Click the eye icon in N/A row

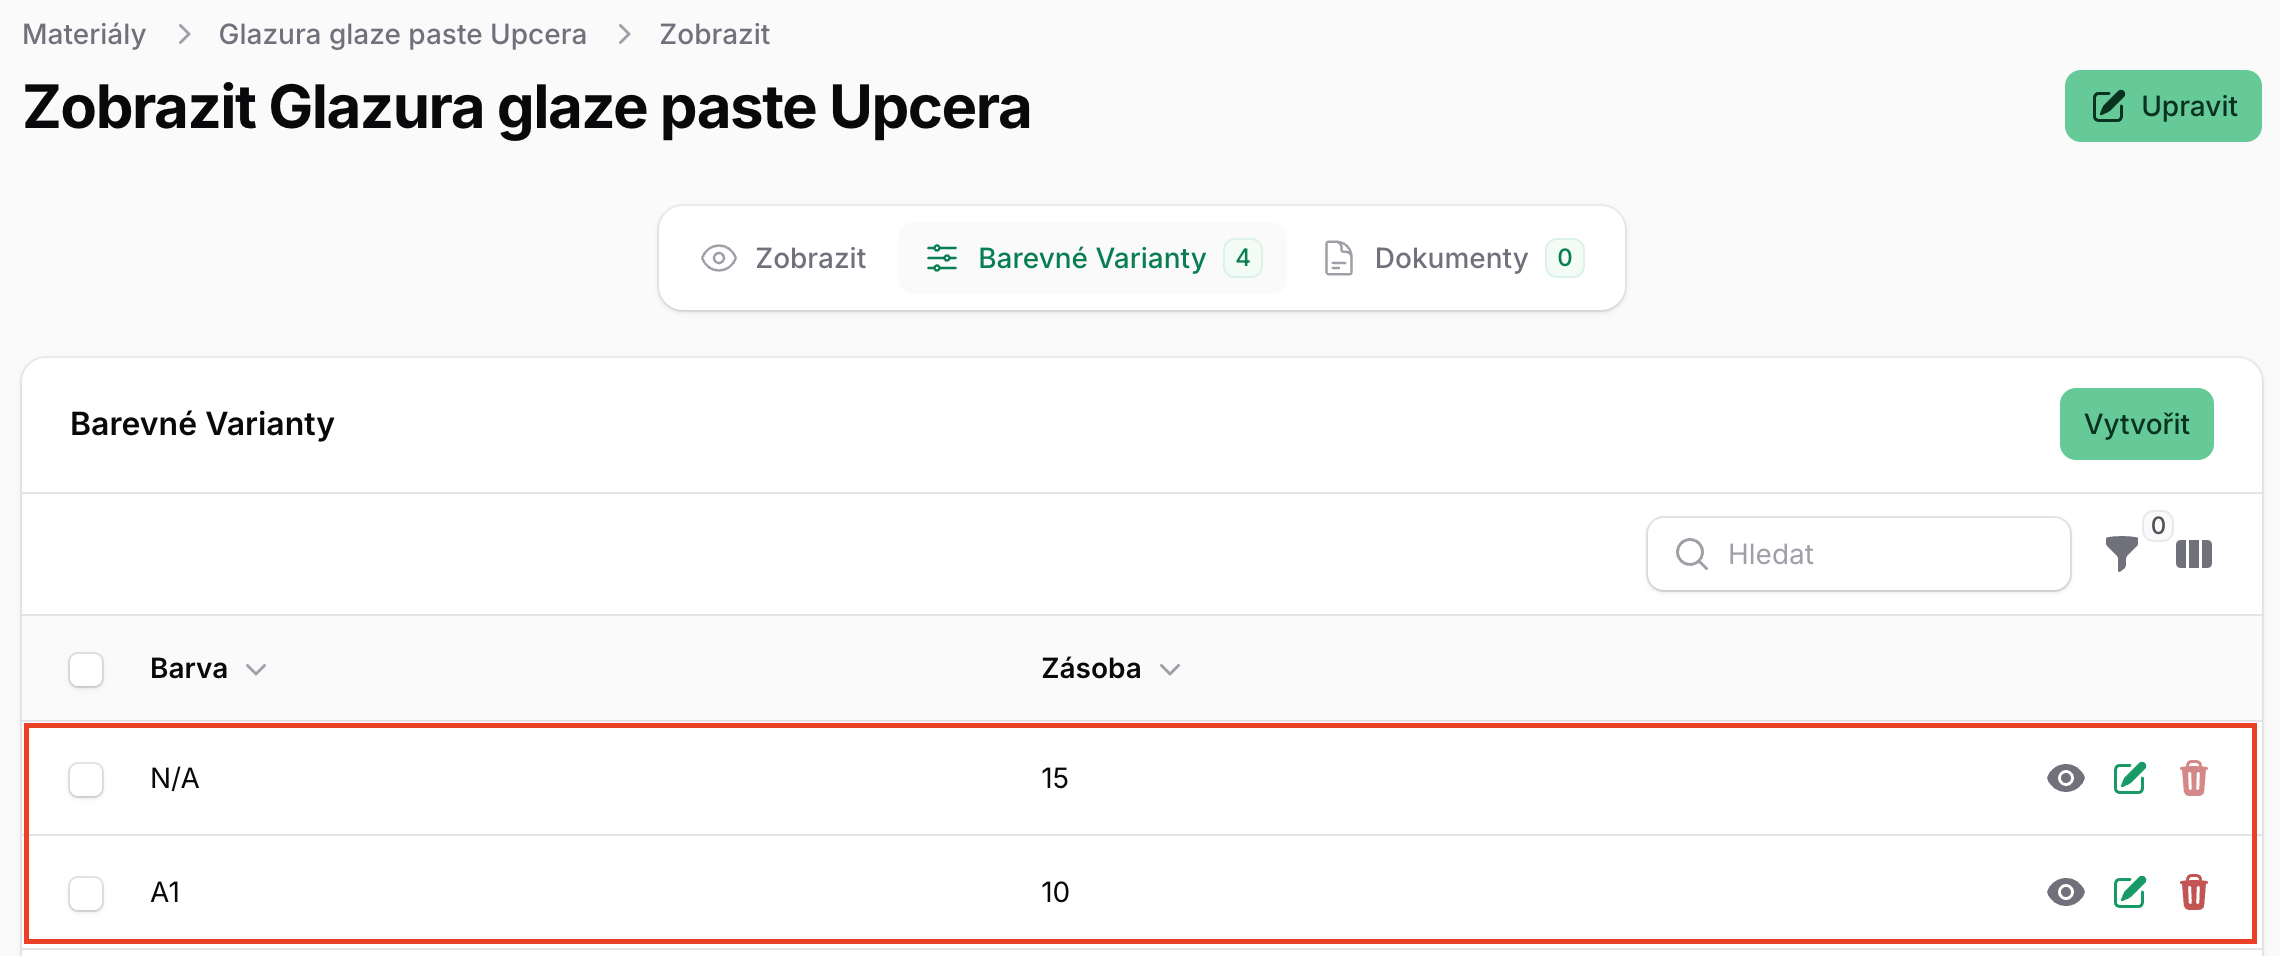2065,778
